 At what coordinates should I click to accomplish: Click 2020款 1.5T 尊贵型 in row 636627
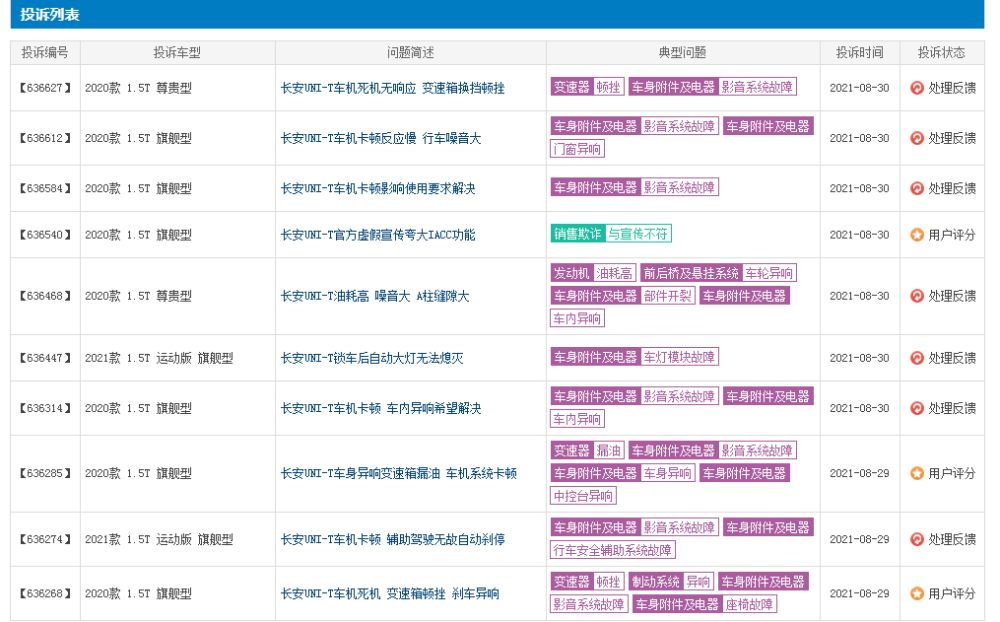tap(138, 88)
